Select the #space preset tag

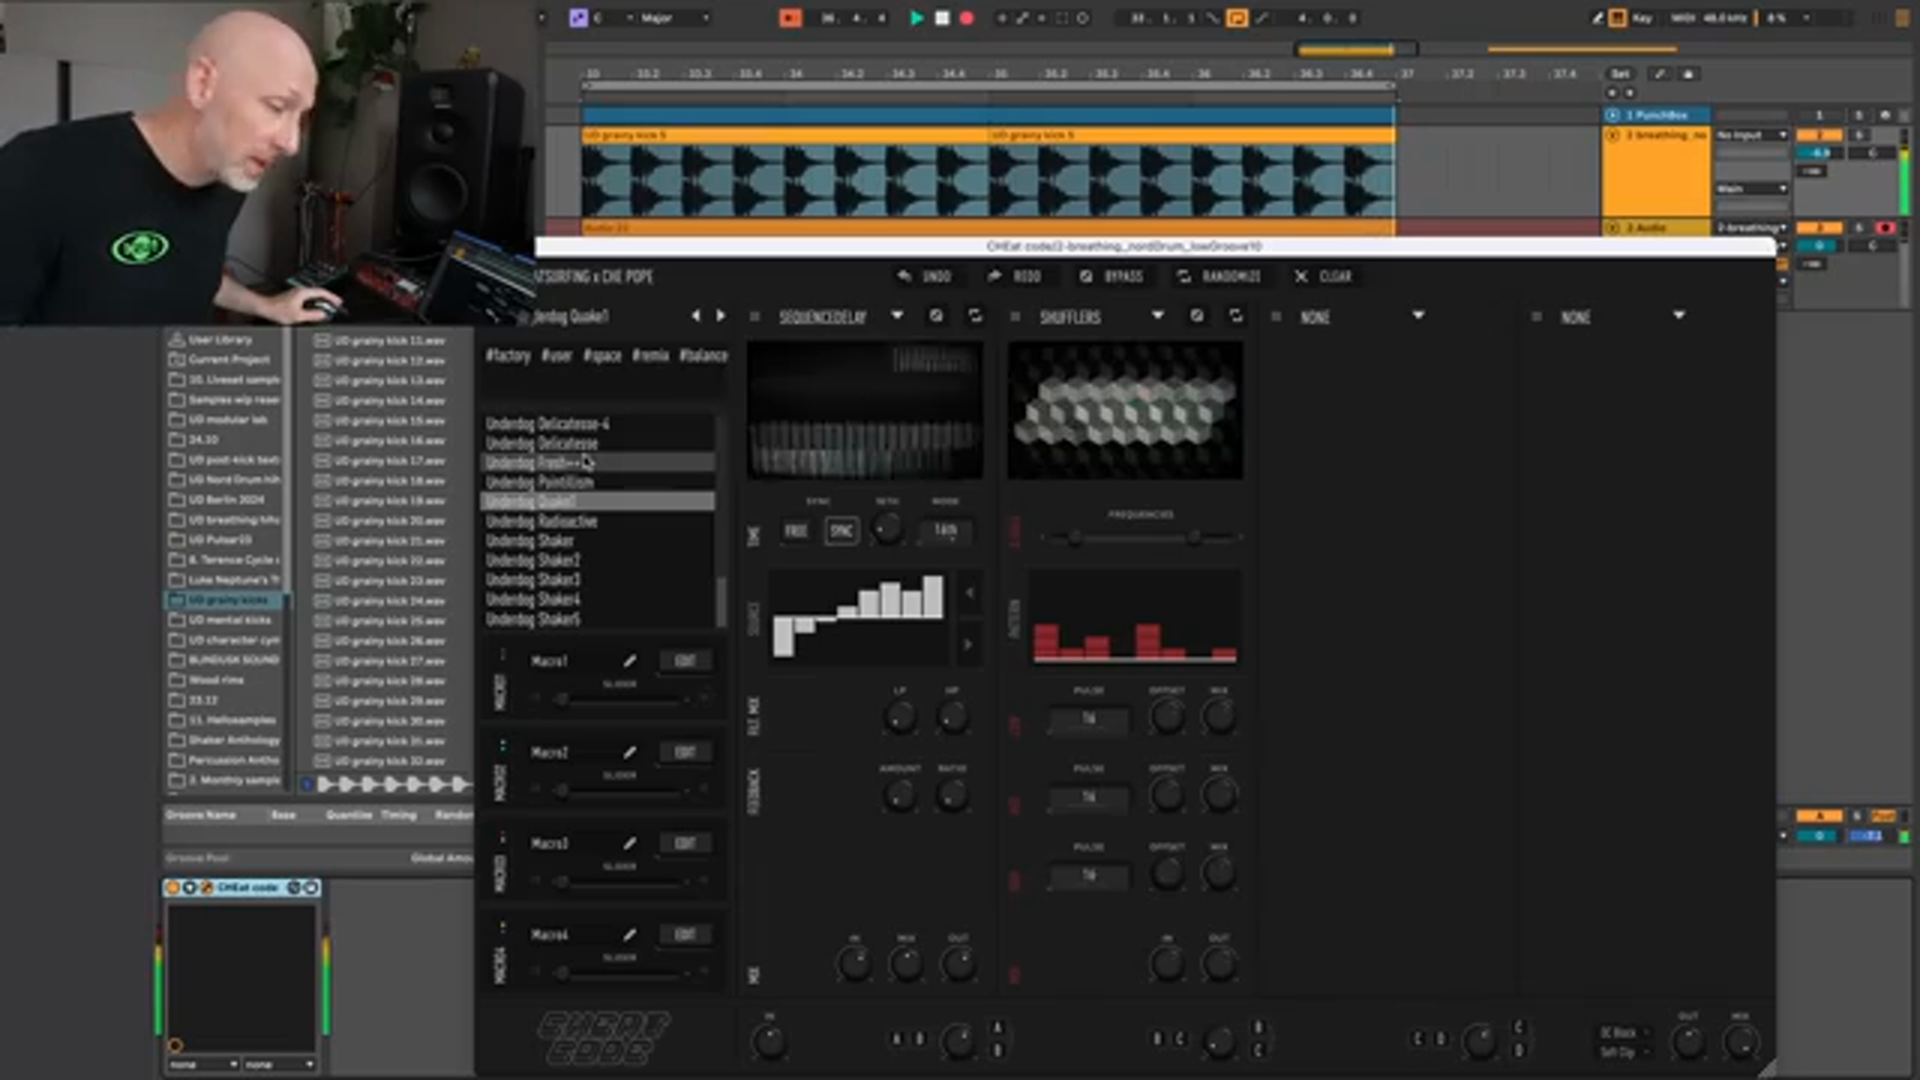pos(603,356)
